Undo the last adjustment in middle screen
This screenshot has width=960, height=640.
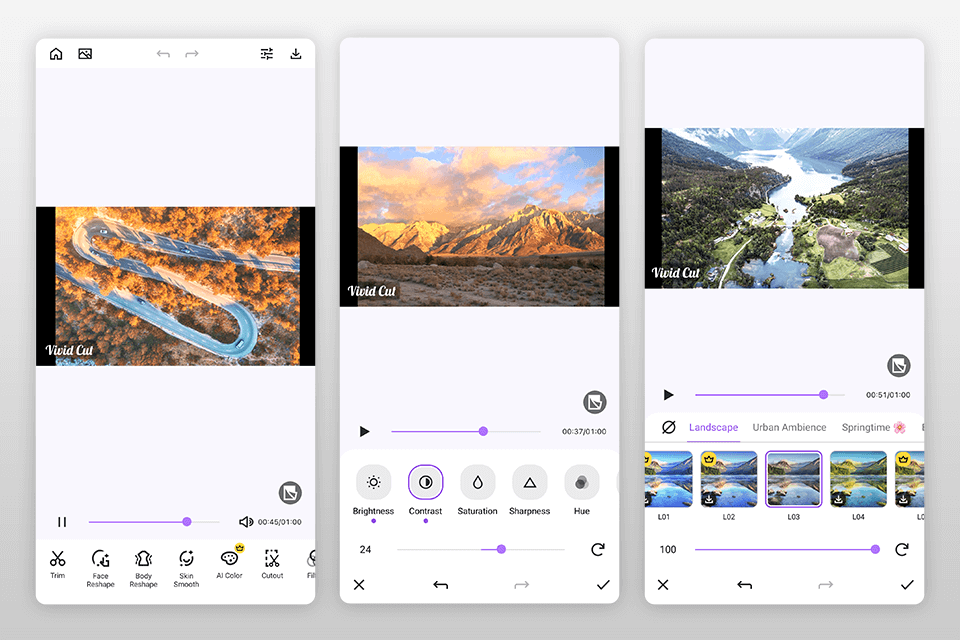coord(441,585)
